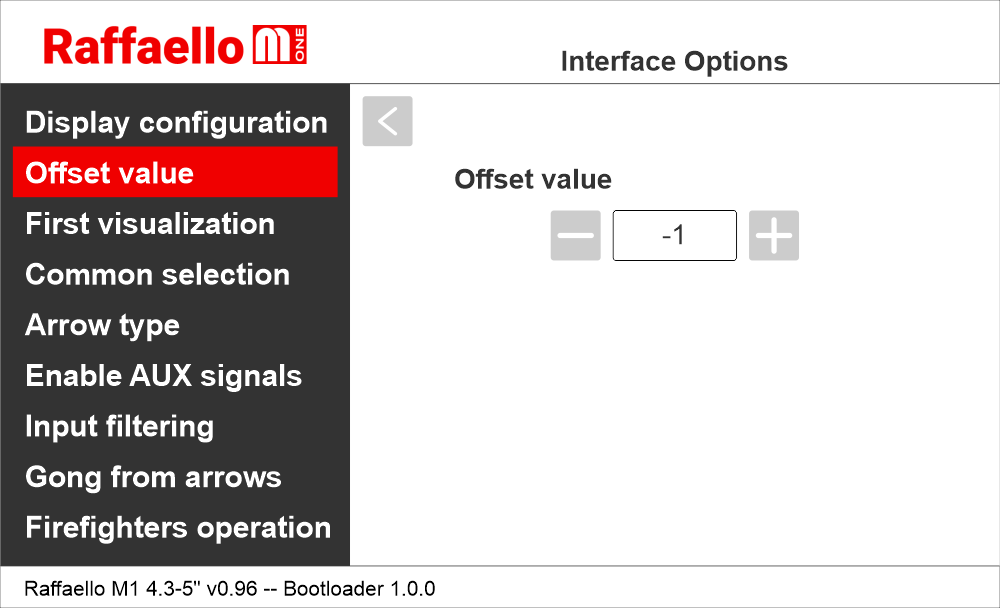Click the red M ONE logo badge
1000x608 pixels.
click(281, 46)
